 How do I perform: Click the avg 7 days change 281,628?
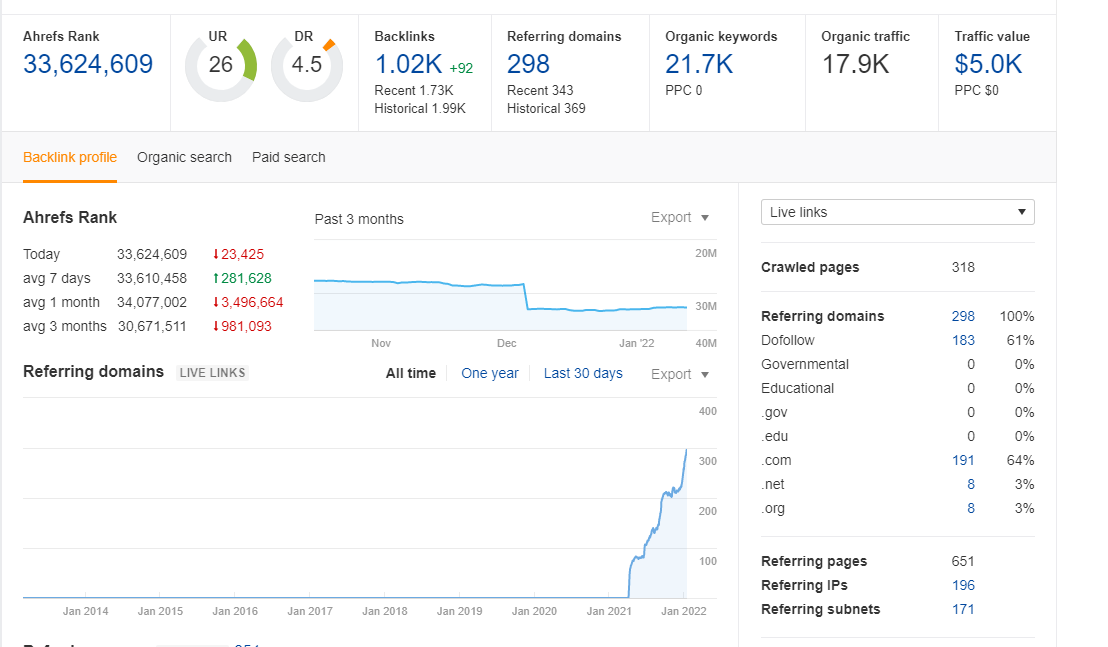point(242,278)
